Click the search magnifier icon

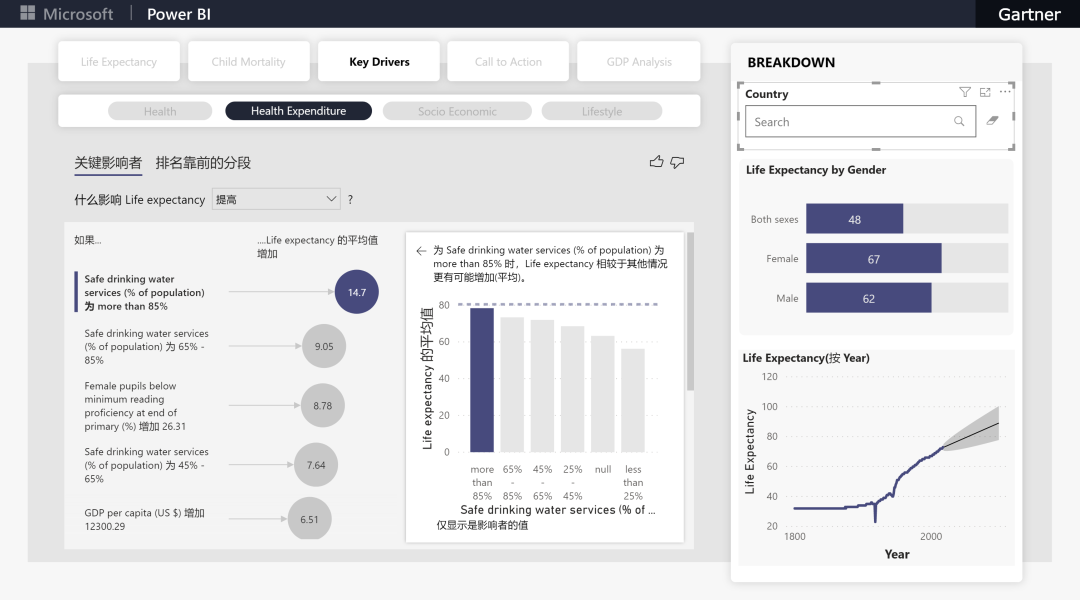tap(959, 121)
